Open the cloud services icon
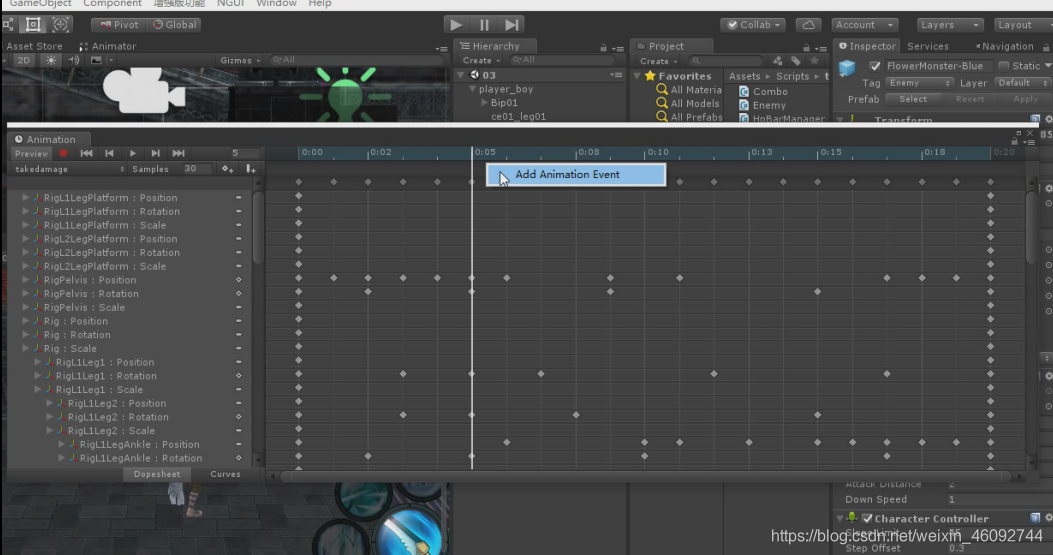This screenshot has width=1053, height=555. 809,25
